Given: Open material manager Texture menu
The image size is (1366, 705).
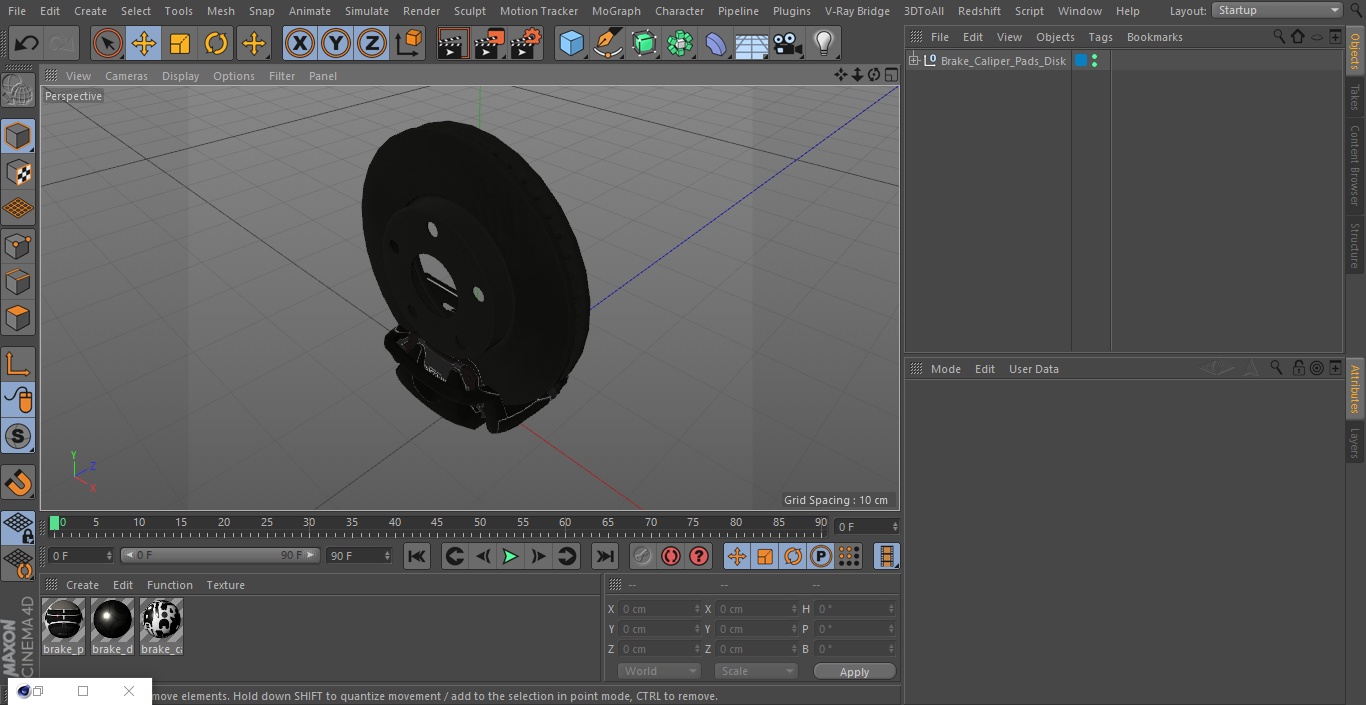Looking at the screenshot, I should point(225,585).
